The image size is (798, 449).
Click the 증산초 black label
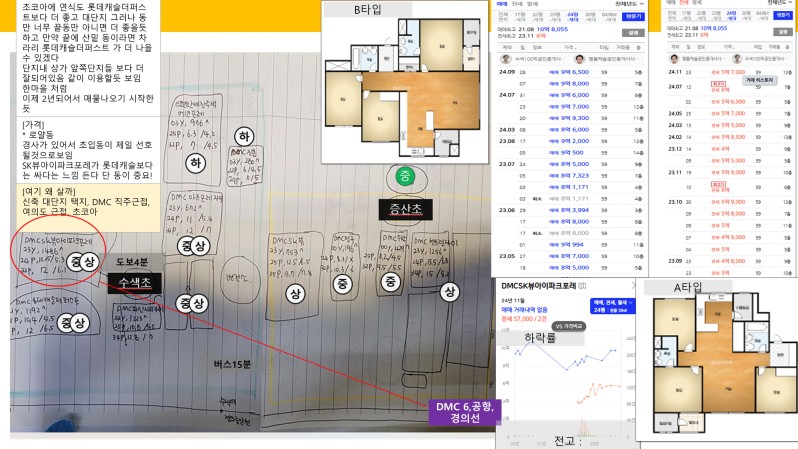[x=405, y=209]
